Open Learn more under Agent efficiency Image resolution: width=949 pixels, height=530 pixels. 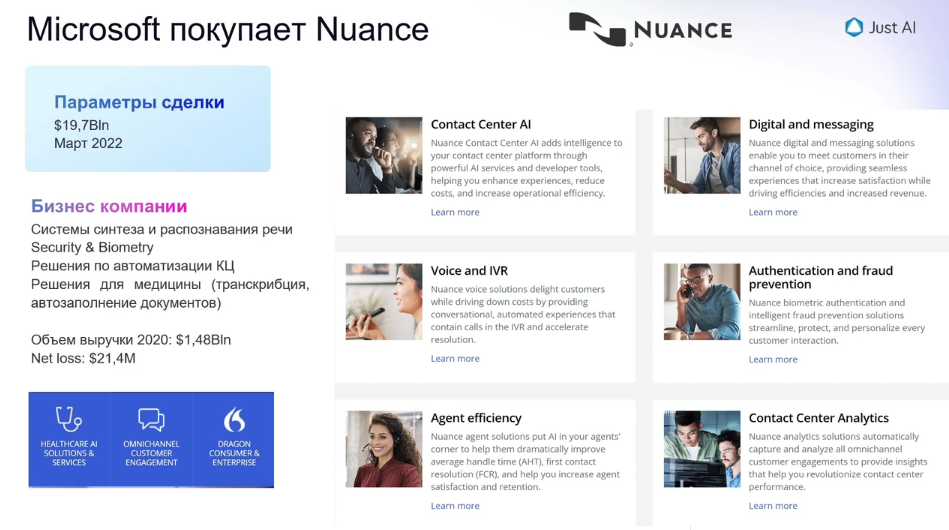pyautogui.click(x=455, y=506)
